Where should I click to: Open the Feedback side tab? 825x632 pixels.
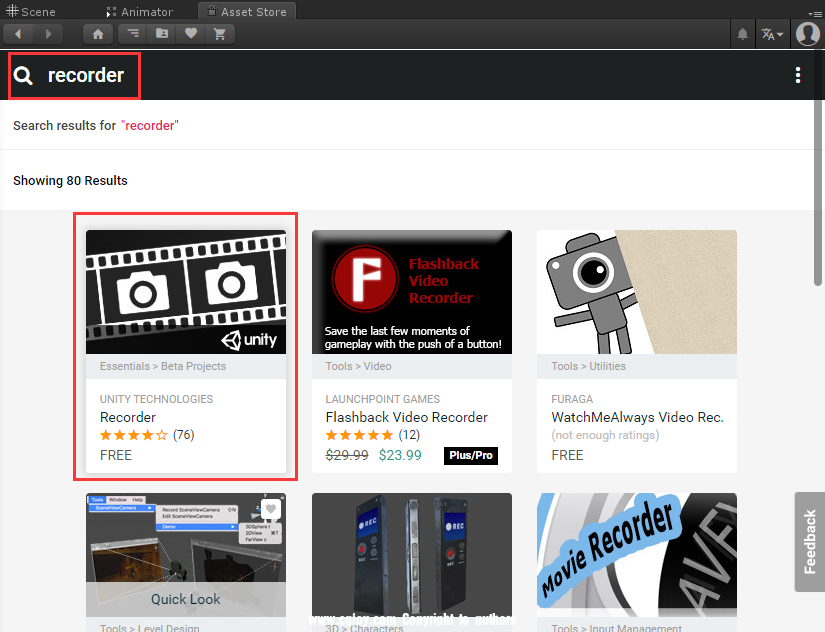click(810, 542)
